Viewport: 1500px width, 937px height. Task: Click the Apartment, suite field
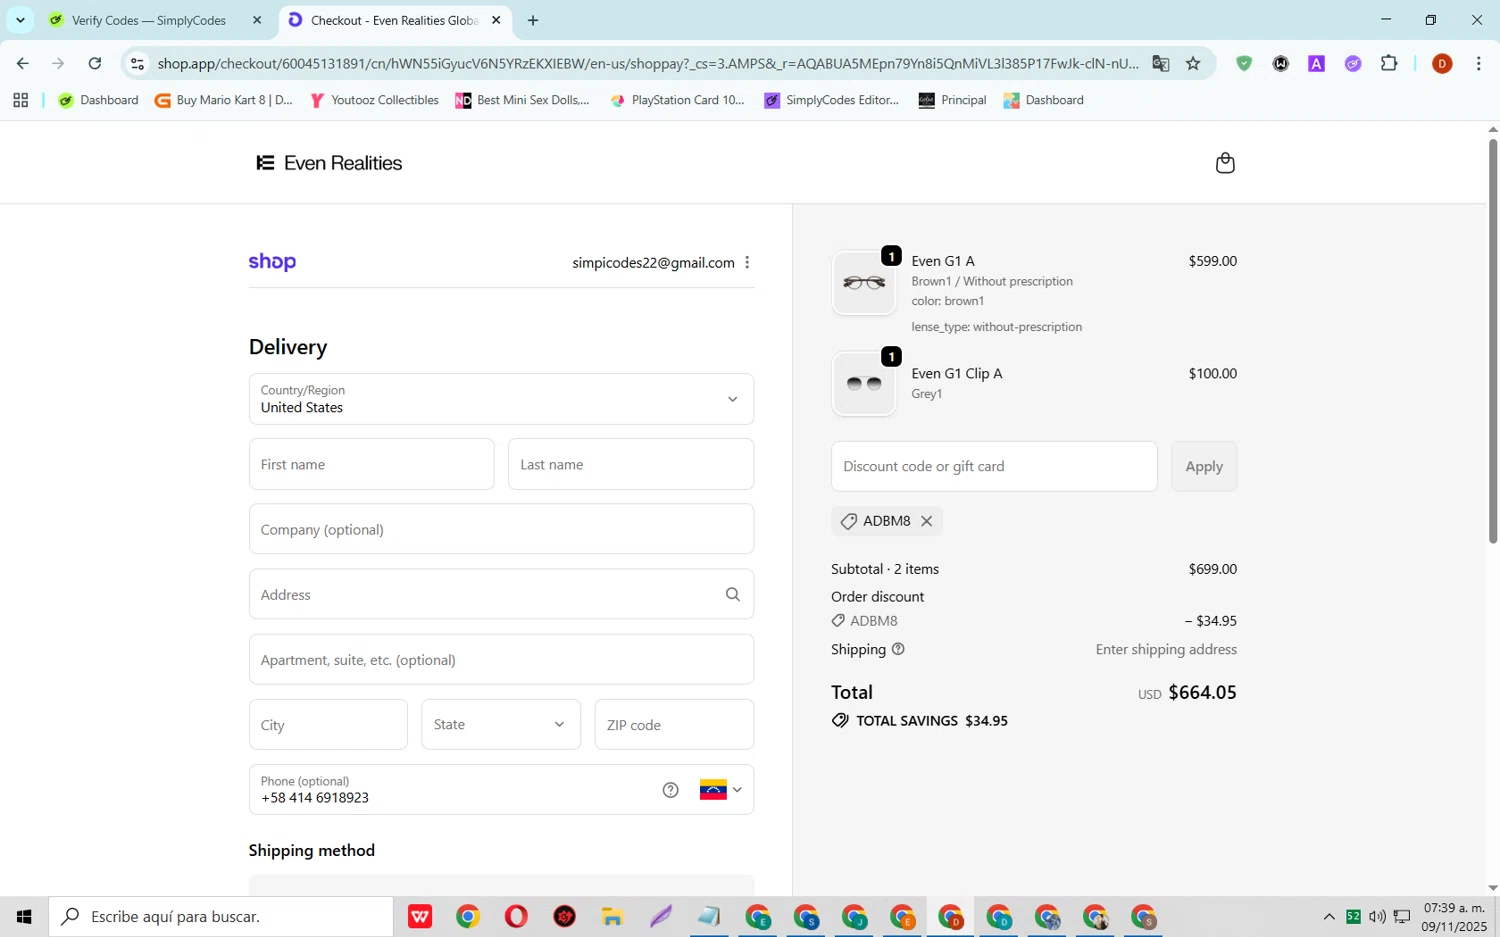[501, 659]
